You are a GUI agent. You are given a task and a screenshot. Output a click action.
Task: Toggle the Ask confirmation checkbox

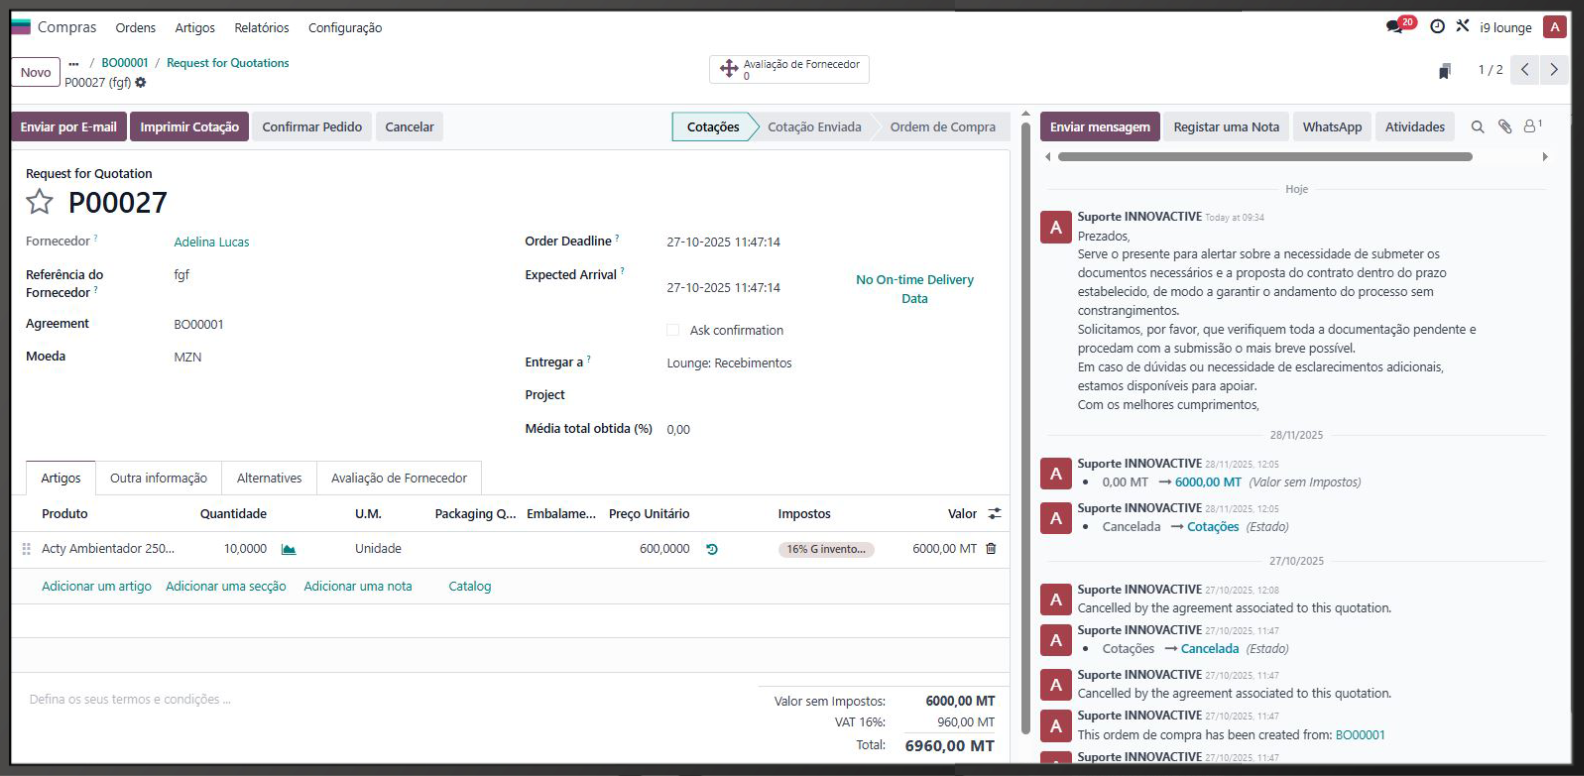[673, 330]
